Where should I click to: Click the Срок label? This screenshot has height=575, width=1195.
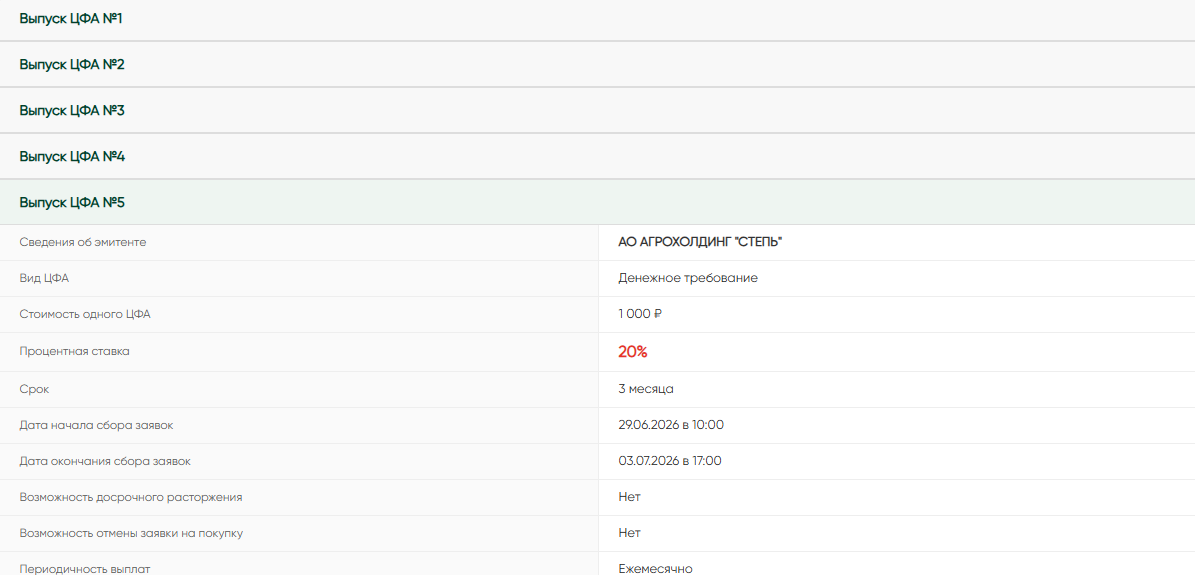pos(33,389)
